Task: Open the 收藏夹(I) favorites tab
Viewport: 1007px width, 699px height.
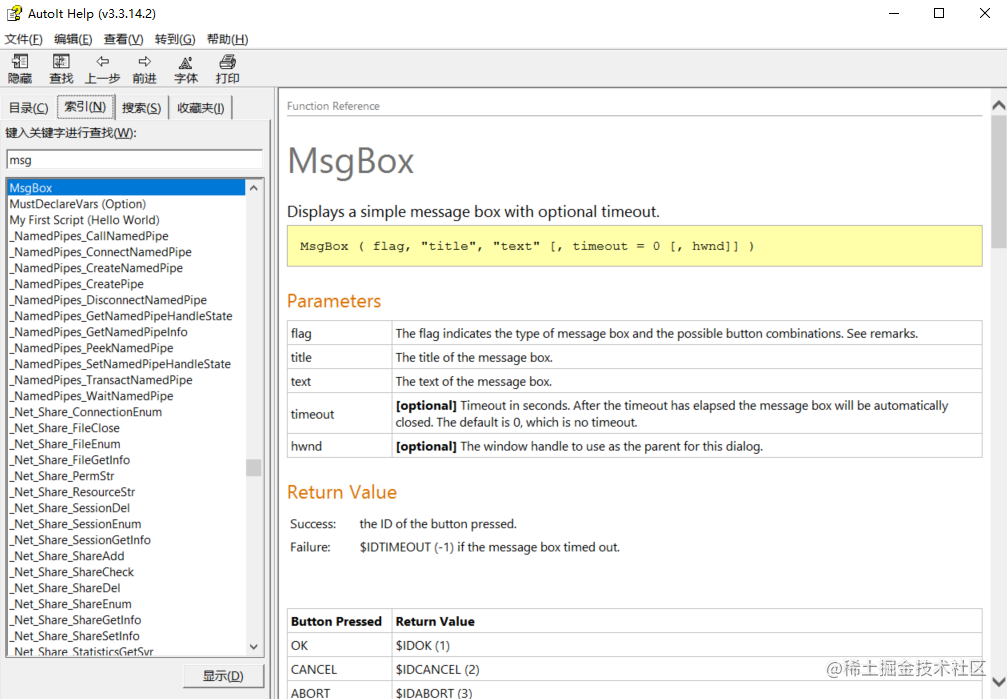Action: (200, 108)
